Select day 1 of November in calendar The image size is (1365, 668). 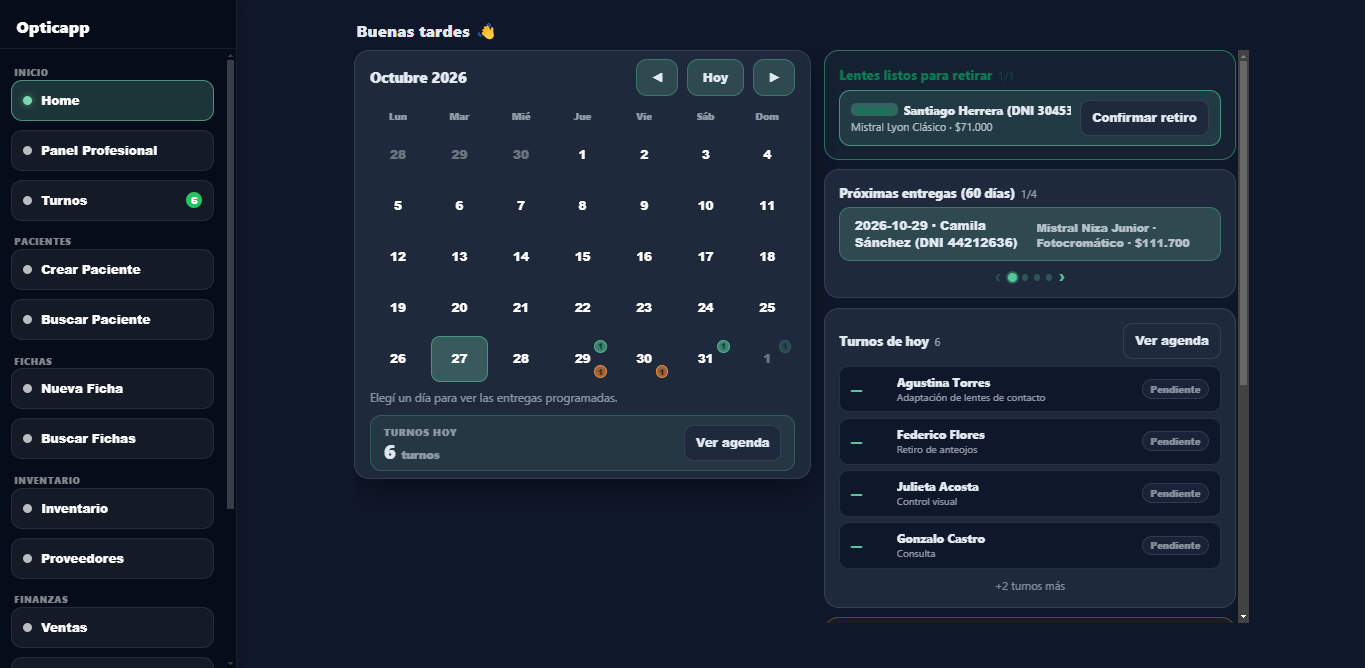(767, 359)
